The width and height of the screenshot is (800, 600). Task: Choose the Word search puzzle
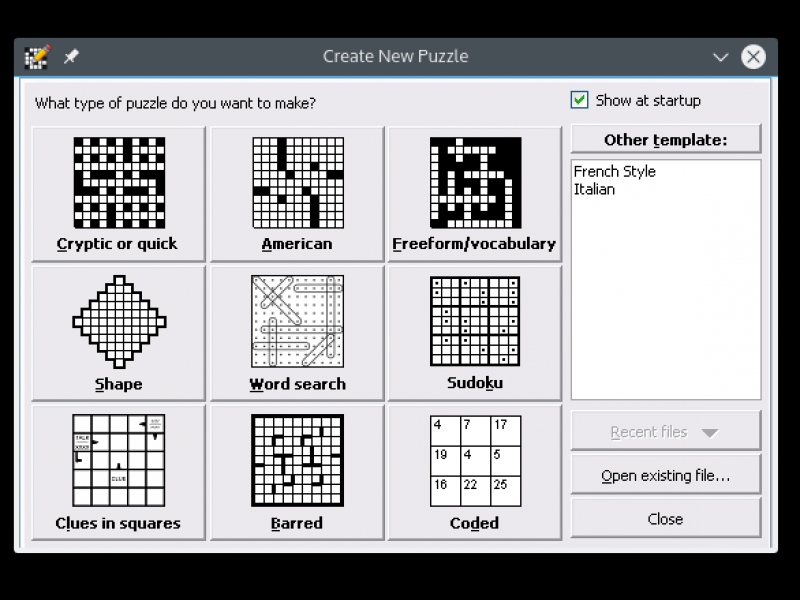[297, 333]
